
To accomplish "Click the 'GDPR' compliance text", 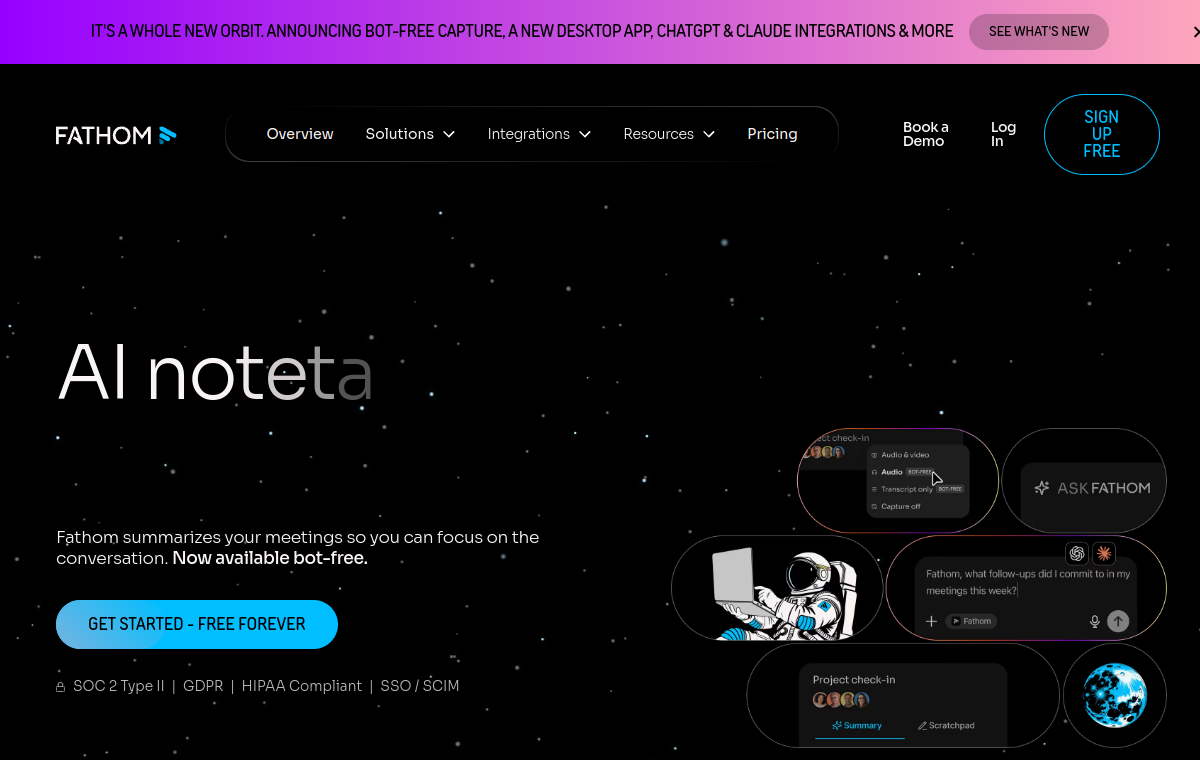I will pos(203,686).
